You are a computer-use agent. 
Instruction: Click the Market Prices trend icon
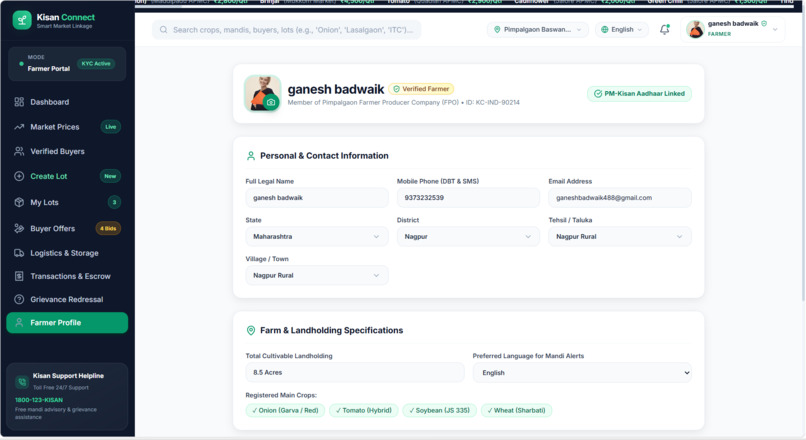(x=19, y=127)
